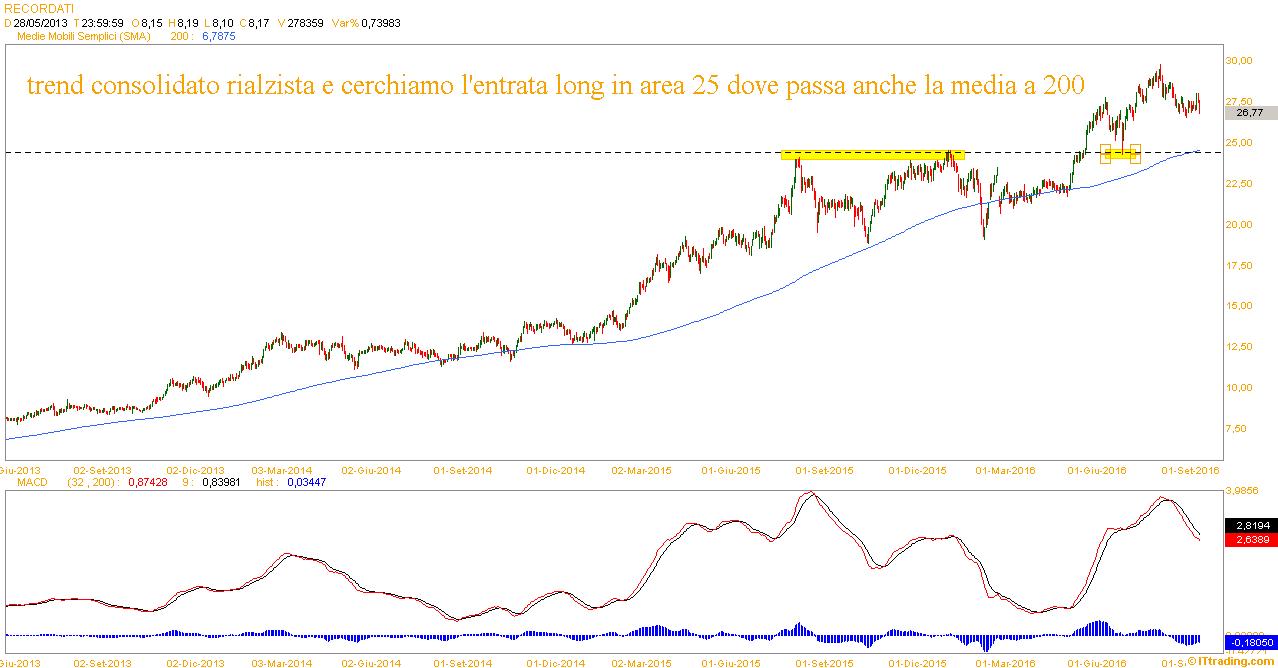Click the time value 23:59:59
Screen dimensions: 1278x668
[103, 21]
